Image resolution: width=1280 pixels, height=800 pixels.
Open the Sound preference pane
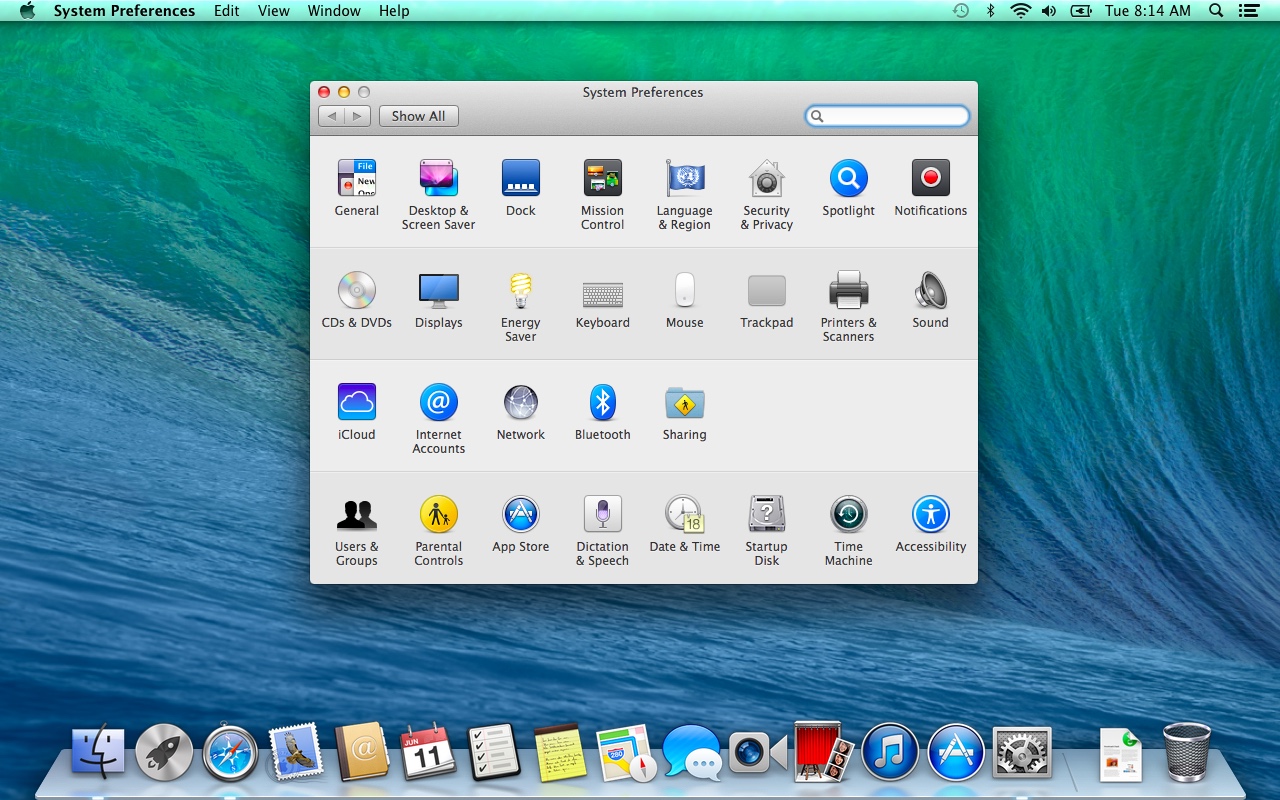click(931, 300)
